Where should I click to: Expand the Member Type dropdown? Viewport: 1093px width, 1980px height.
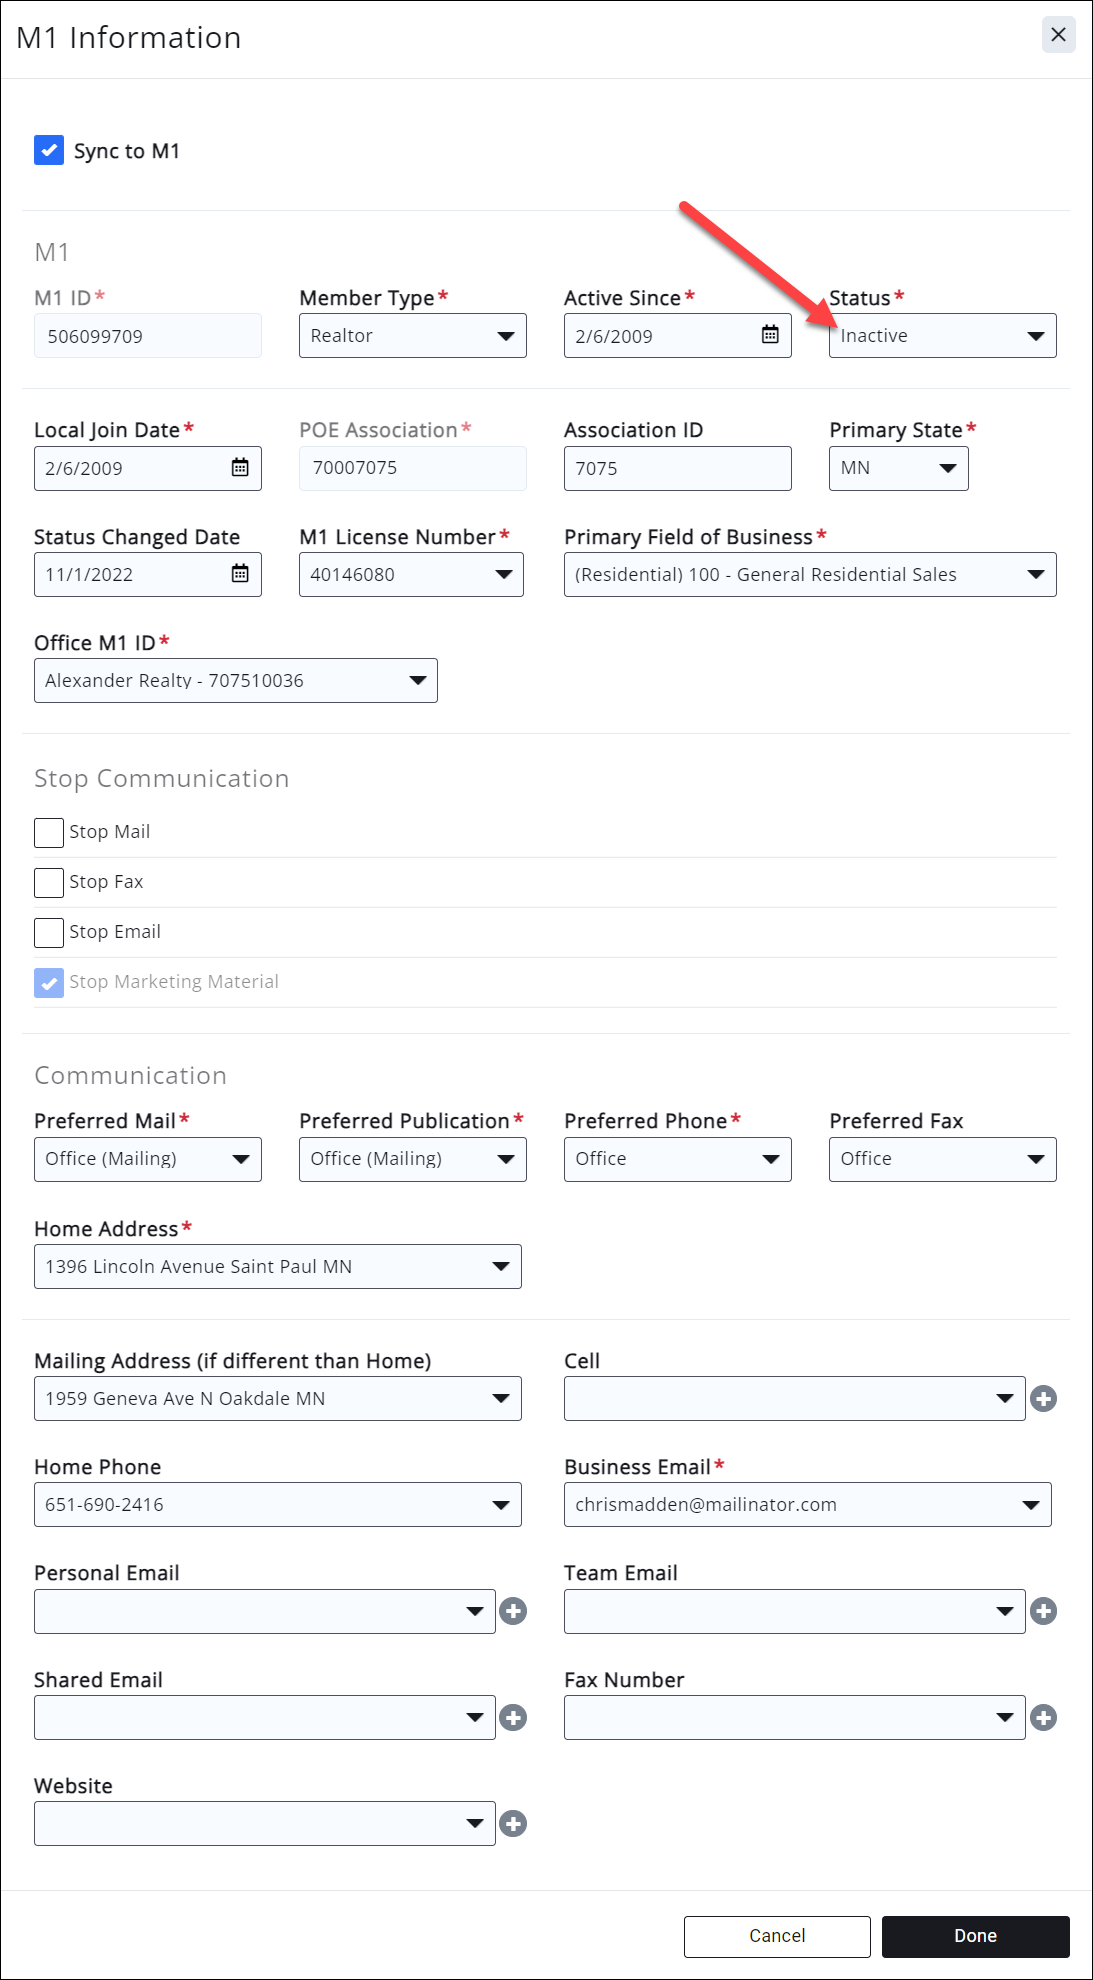coord(412,336)
